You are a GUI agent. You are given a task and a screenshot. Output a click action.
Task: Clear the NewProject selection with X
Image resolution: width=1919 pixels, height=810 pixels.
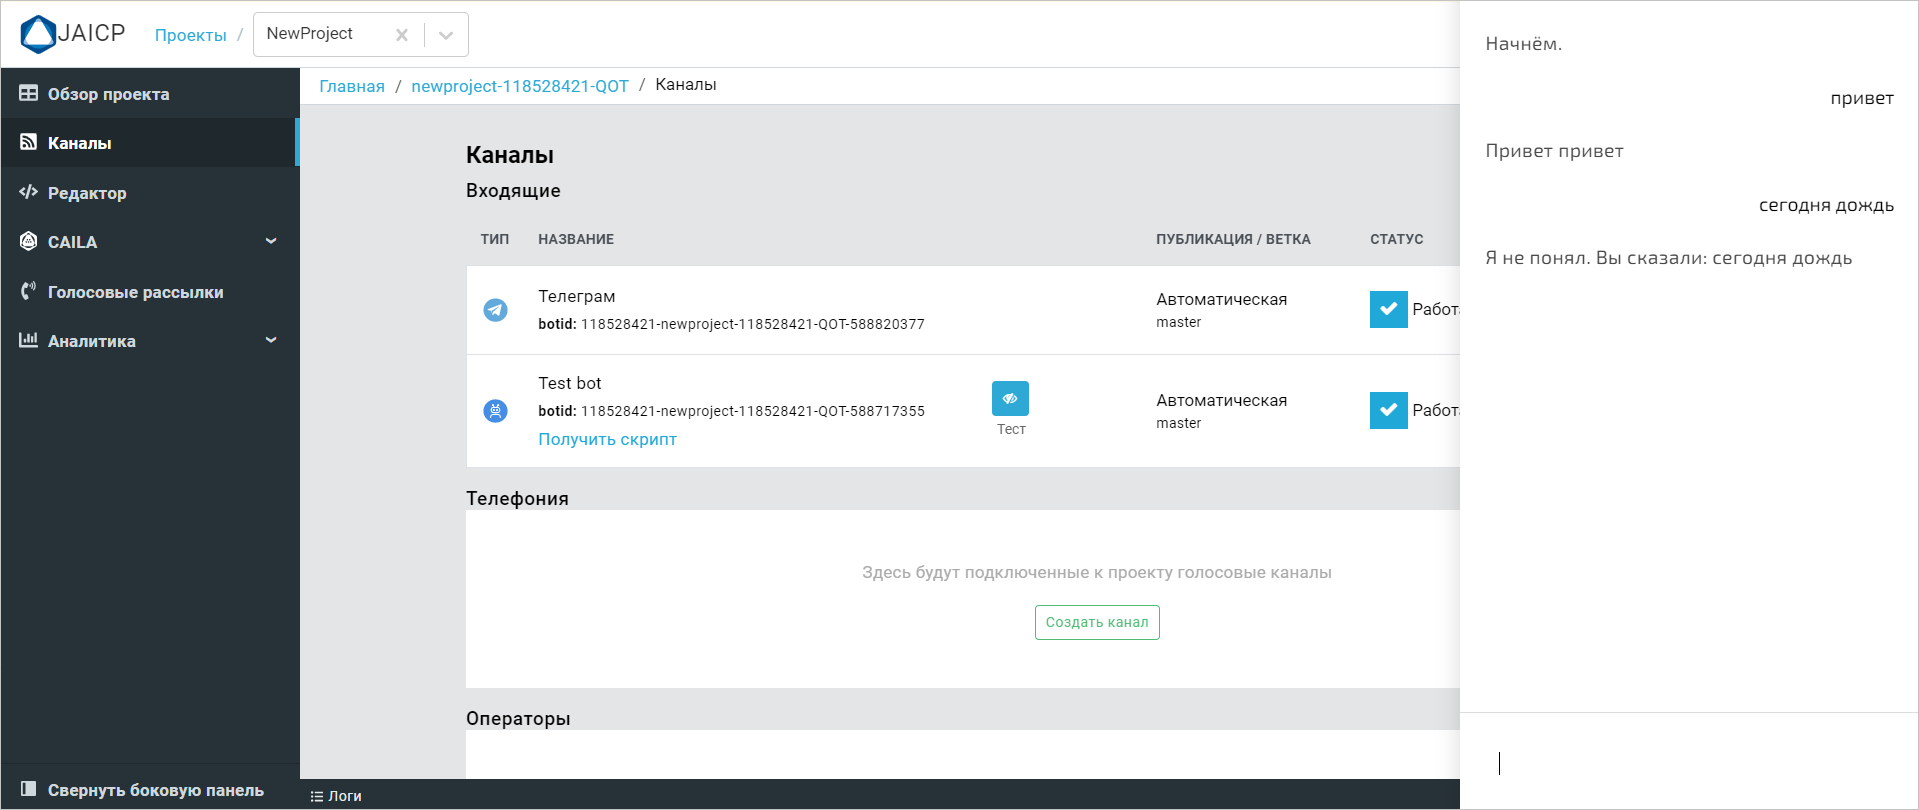(402, 35)
